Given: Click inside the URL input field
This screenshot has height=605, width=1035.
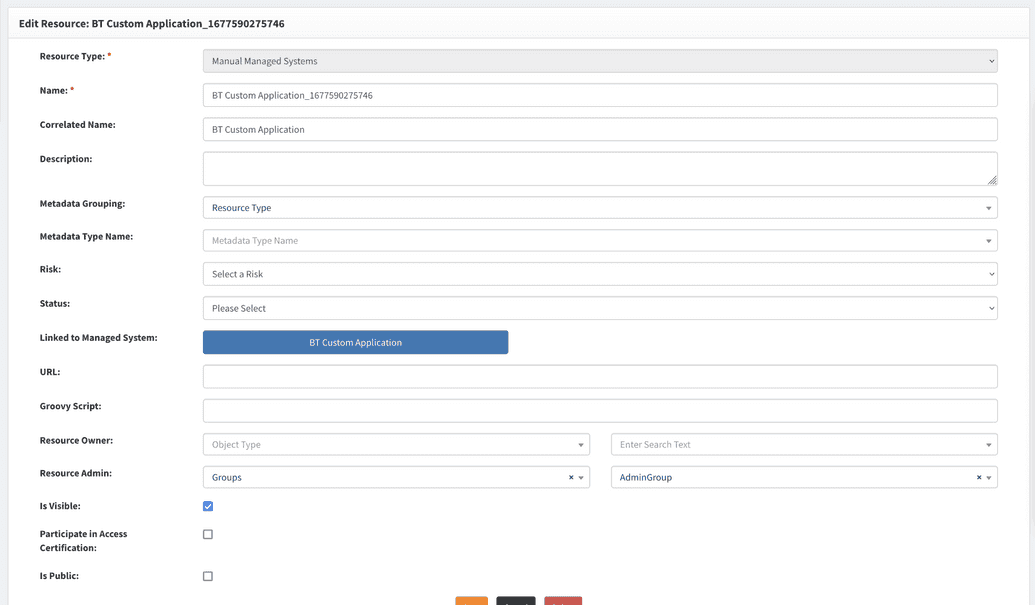Looking at the screenshot, I should (600, 375).
